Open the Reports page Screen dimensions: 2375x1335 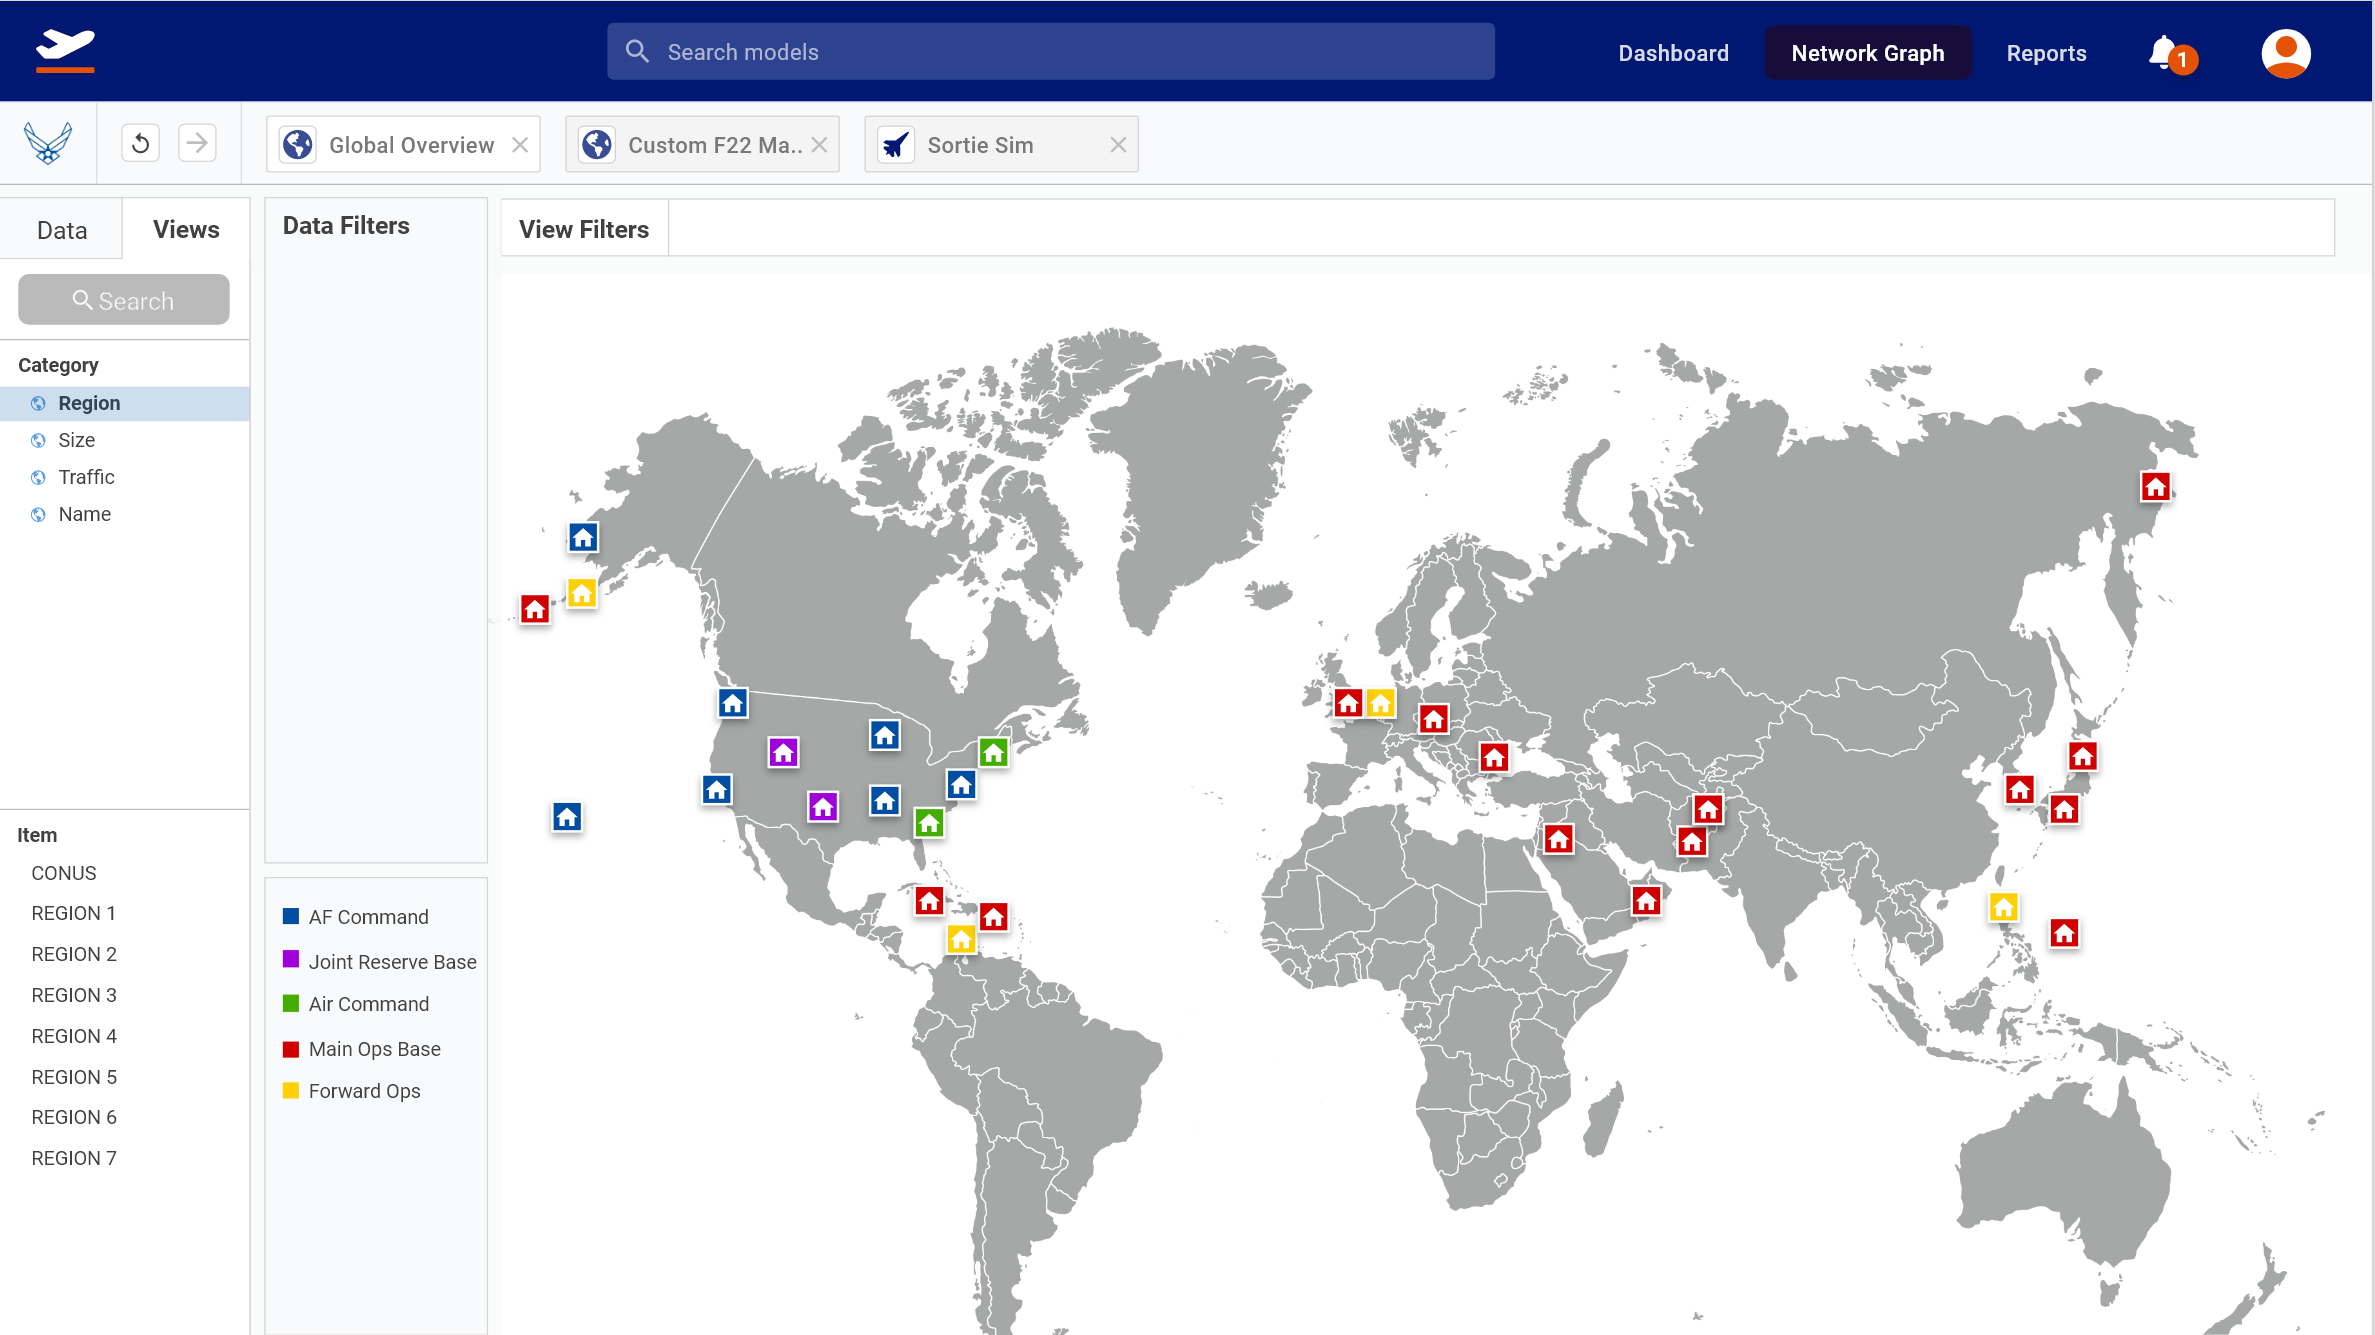(2046, 53)
